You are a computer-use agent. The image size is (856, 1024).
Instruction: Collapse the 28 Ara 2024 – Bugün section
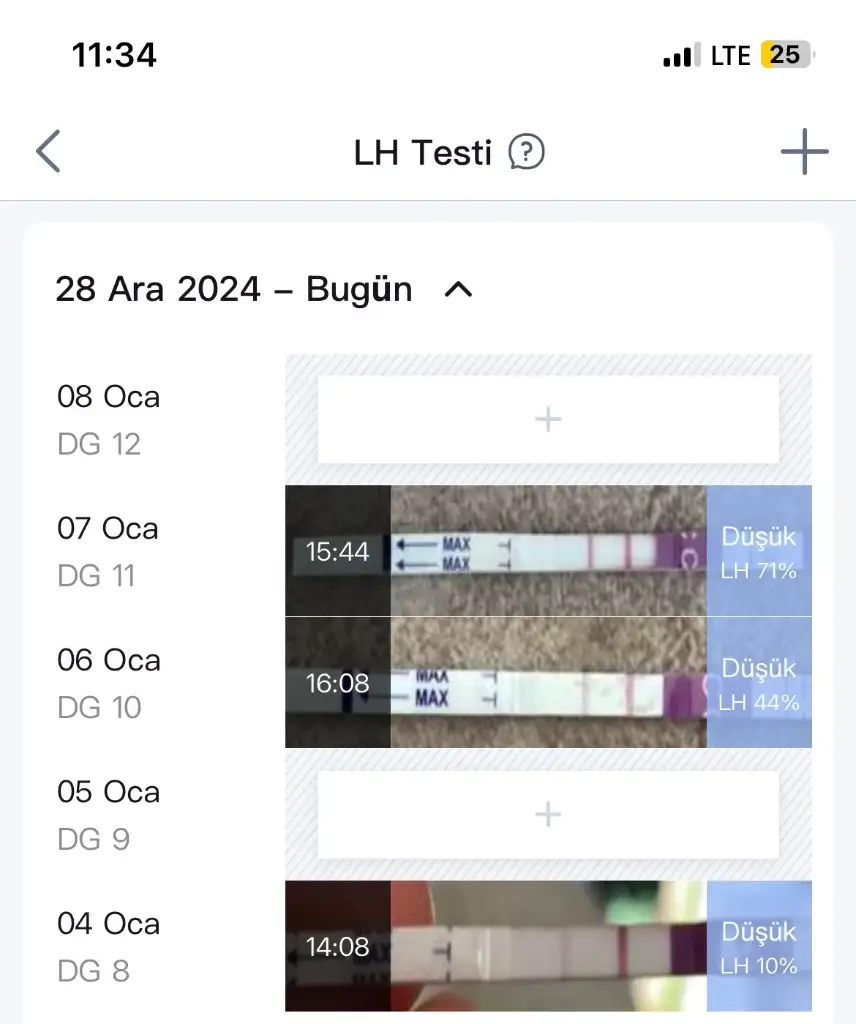pos(458,290)
